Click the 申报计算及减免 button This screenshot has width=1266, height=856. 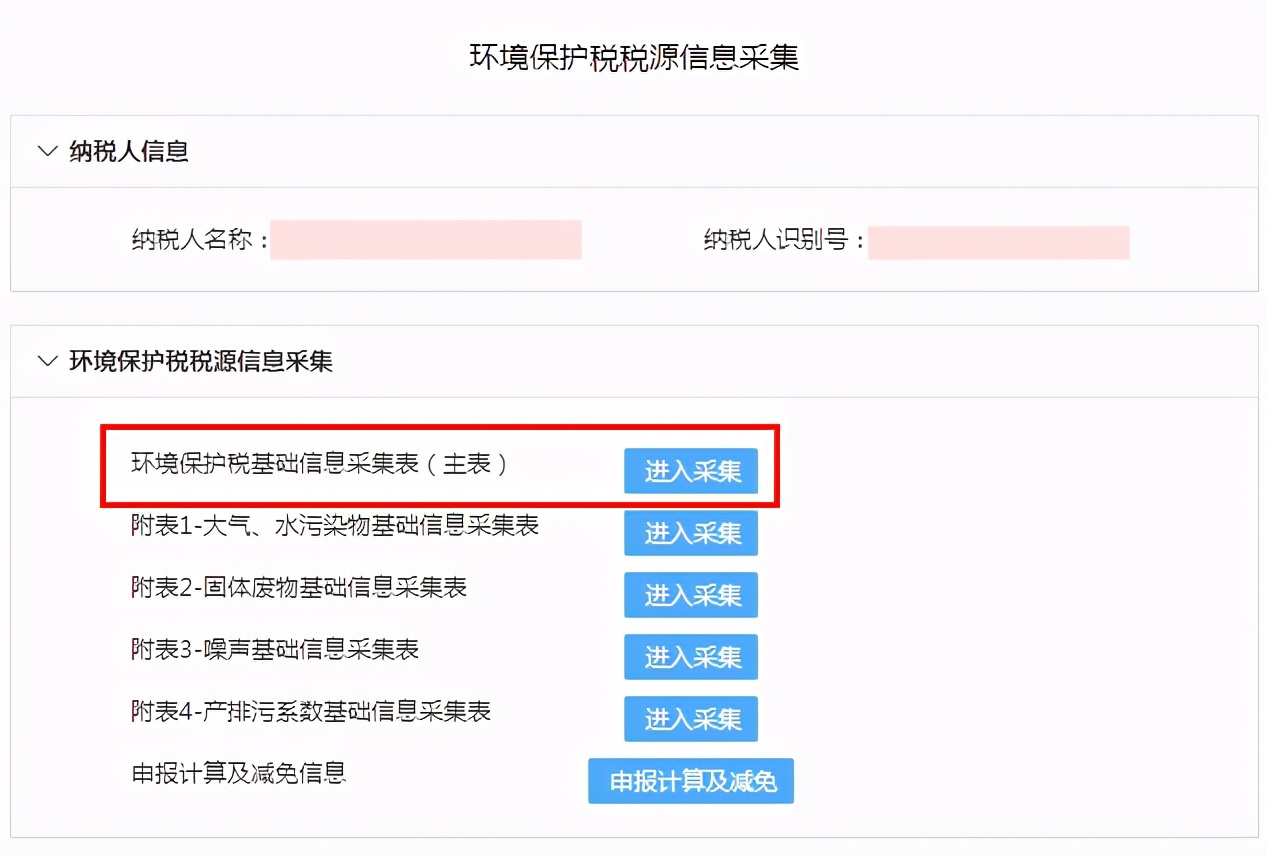691,782
